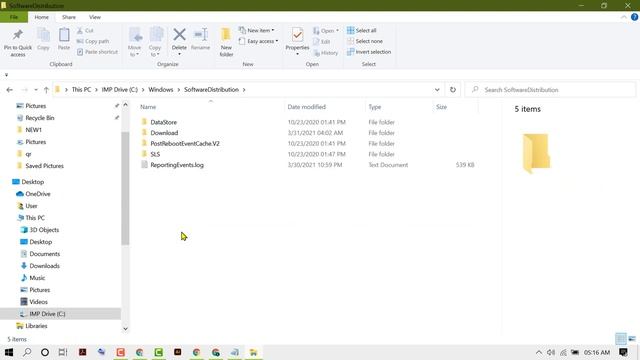
Task: Select Videos in navigation pane
Action: pyautogui.click(x=38, y=302)
